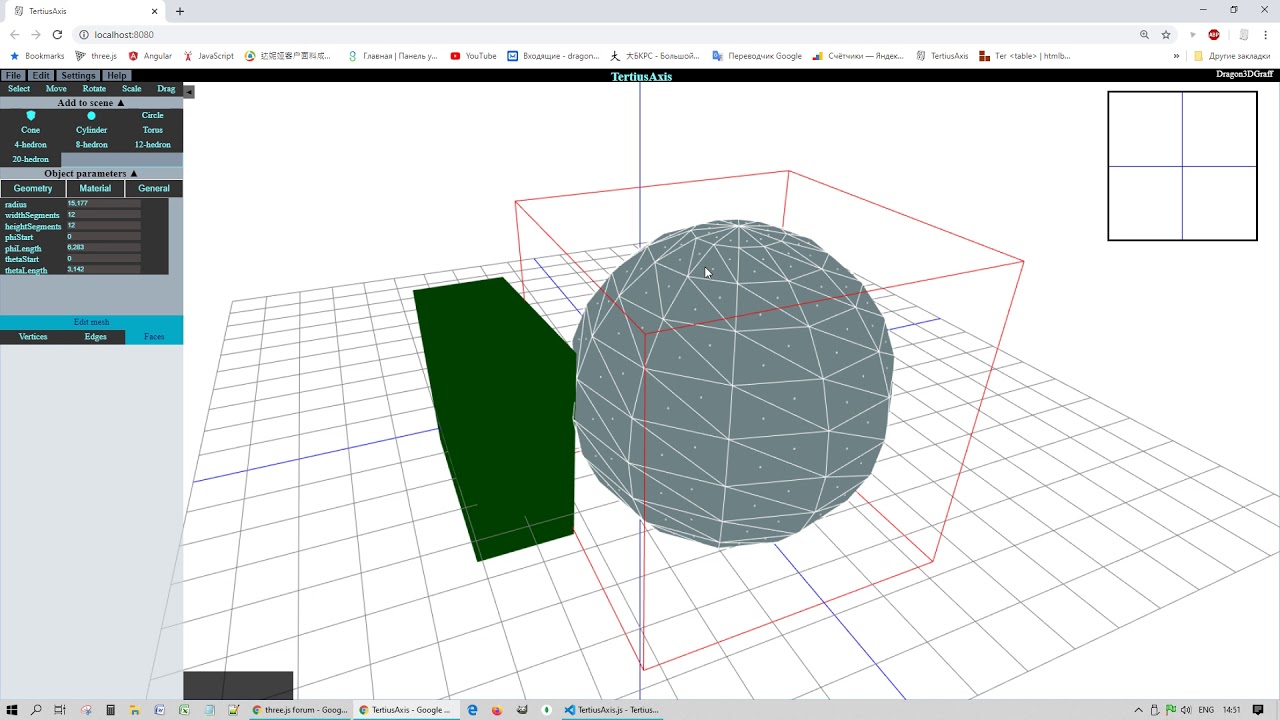Screen dimensions: 1280x720
Task: Open the Windows notification center
Action: point(1258,710)
